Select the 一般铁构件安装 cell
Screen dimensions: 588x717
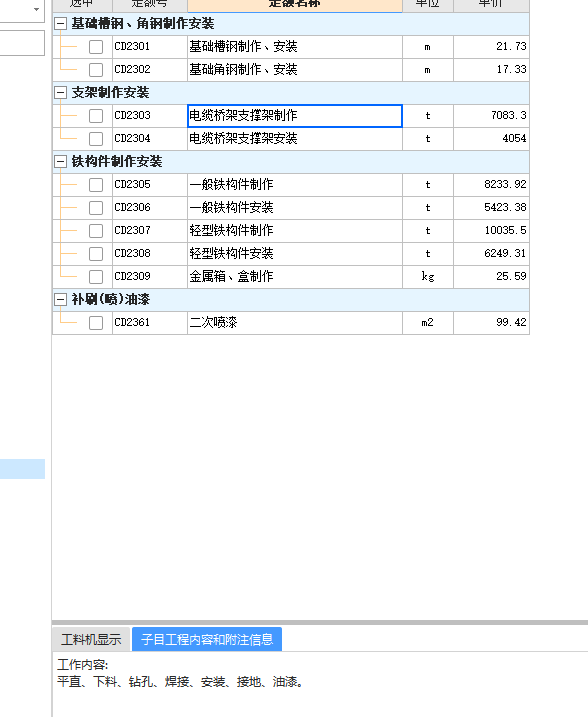tap(295, 208)
